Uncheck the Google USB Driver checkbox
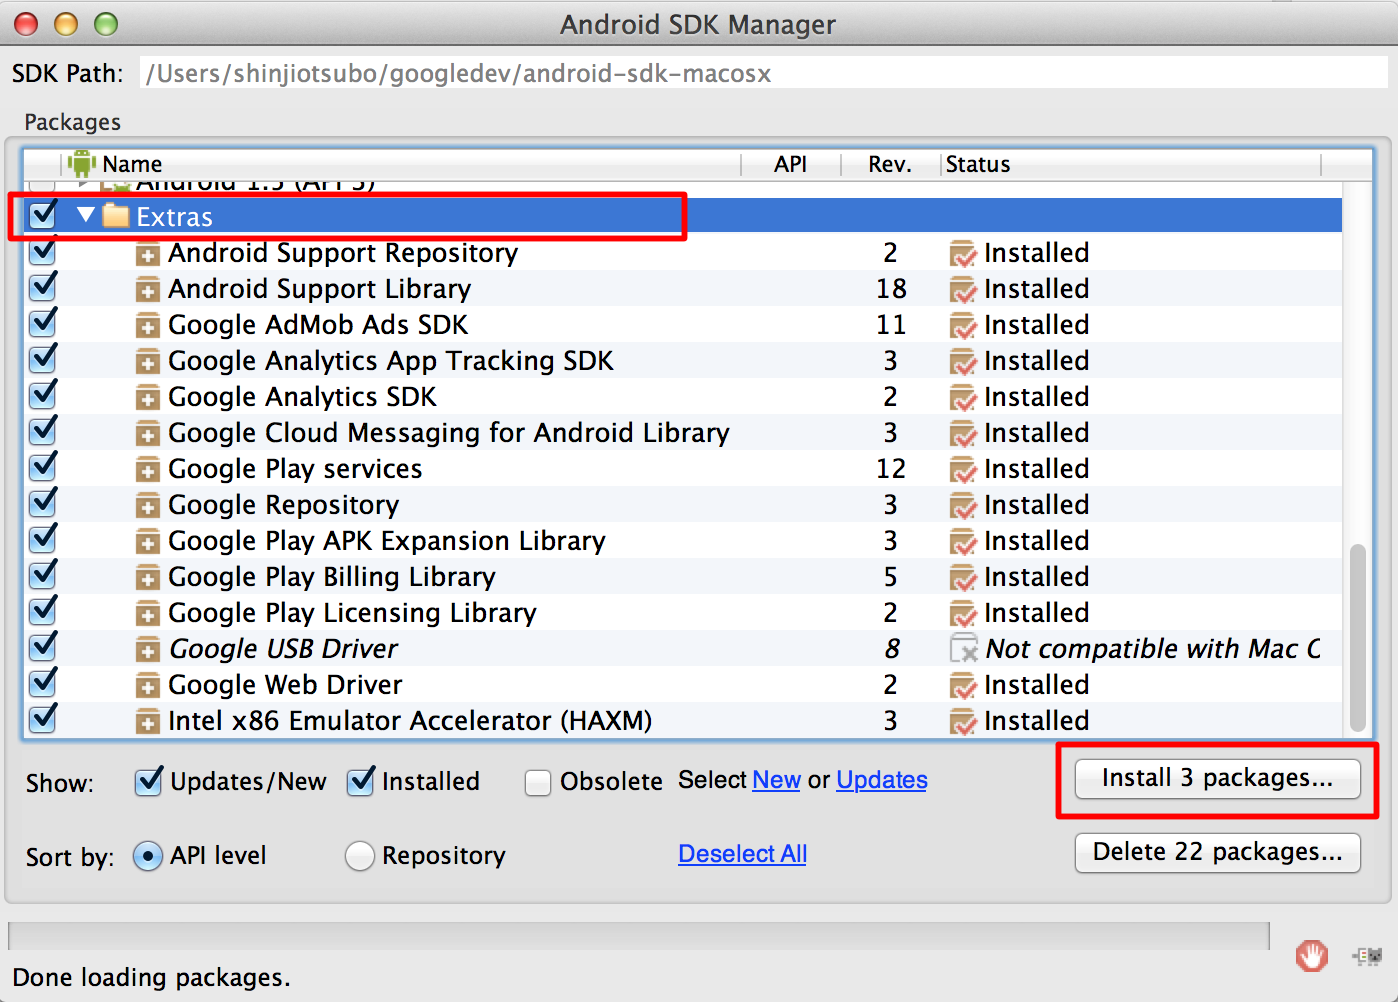The height and width of the screenshot is (1002, 1398). coord(43,648)
